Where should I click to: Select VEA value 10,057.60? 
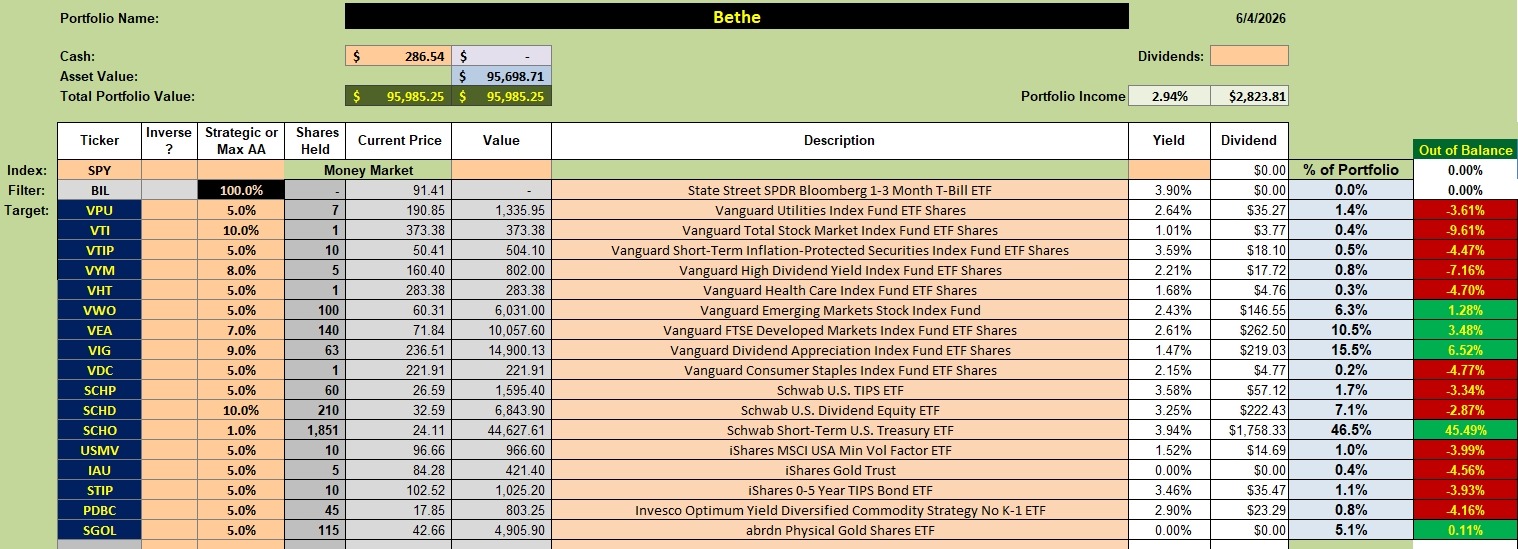pyautogui.click(x=501, y=330)
